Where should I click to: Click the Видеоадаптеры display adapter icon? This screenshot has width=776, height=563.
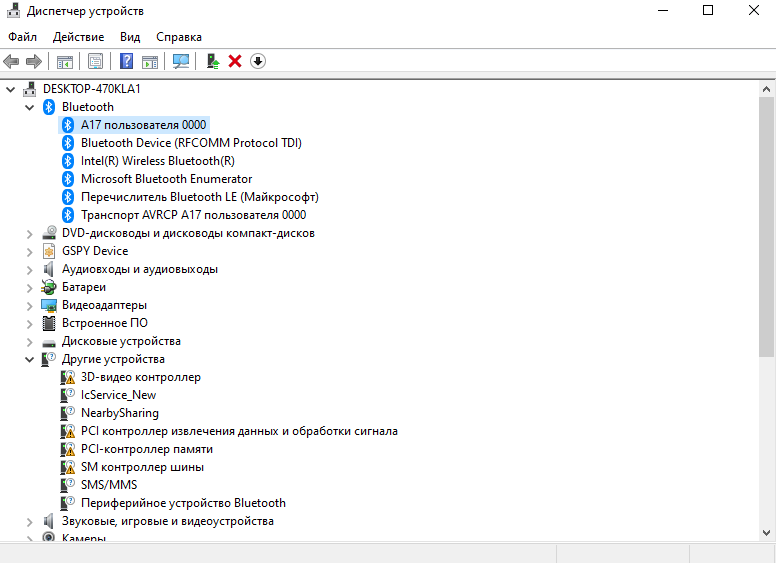[x=49, y=305]
